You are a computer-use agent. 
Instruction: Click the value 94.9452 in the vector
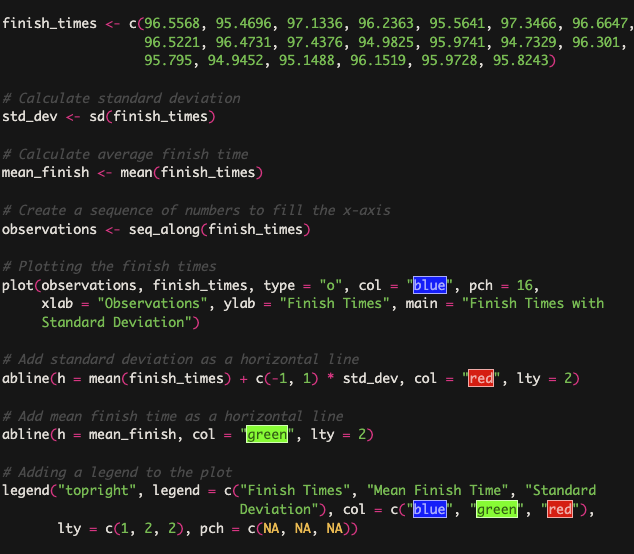point(235,60)
